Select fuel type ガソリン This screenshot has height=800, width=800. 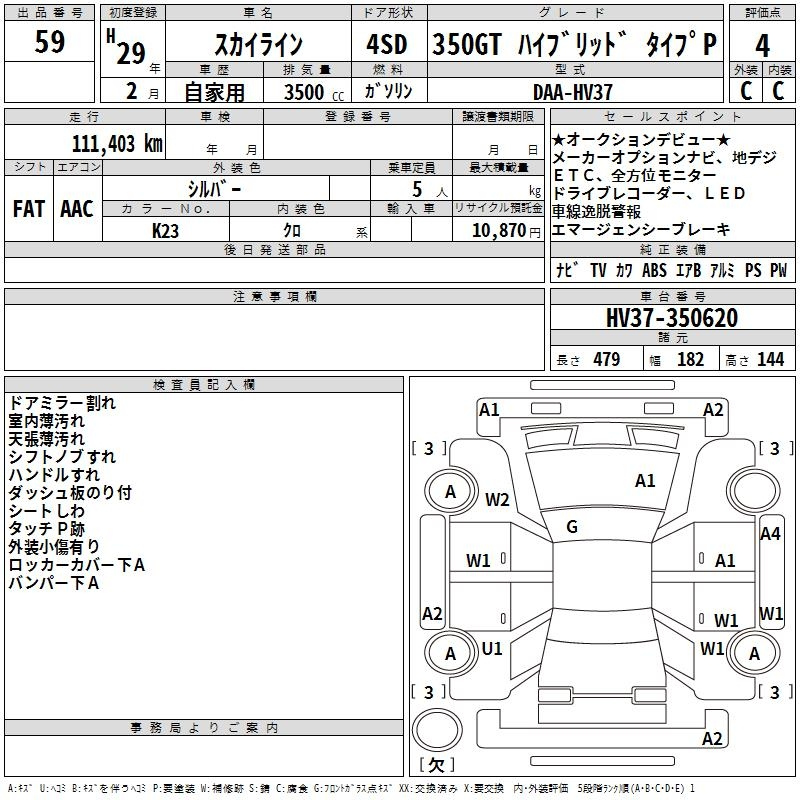pos(388,91)
